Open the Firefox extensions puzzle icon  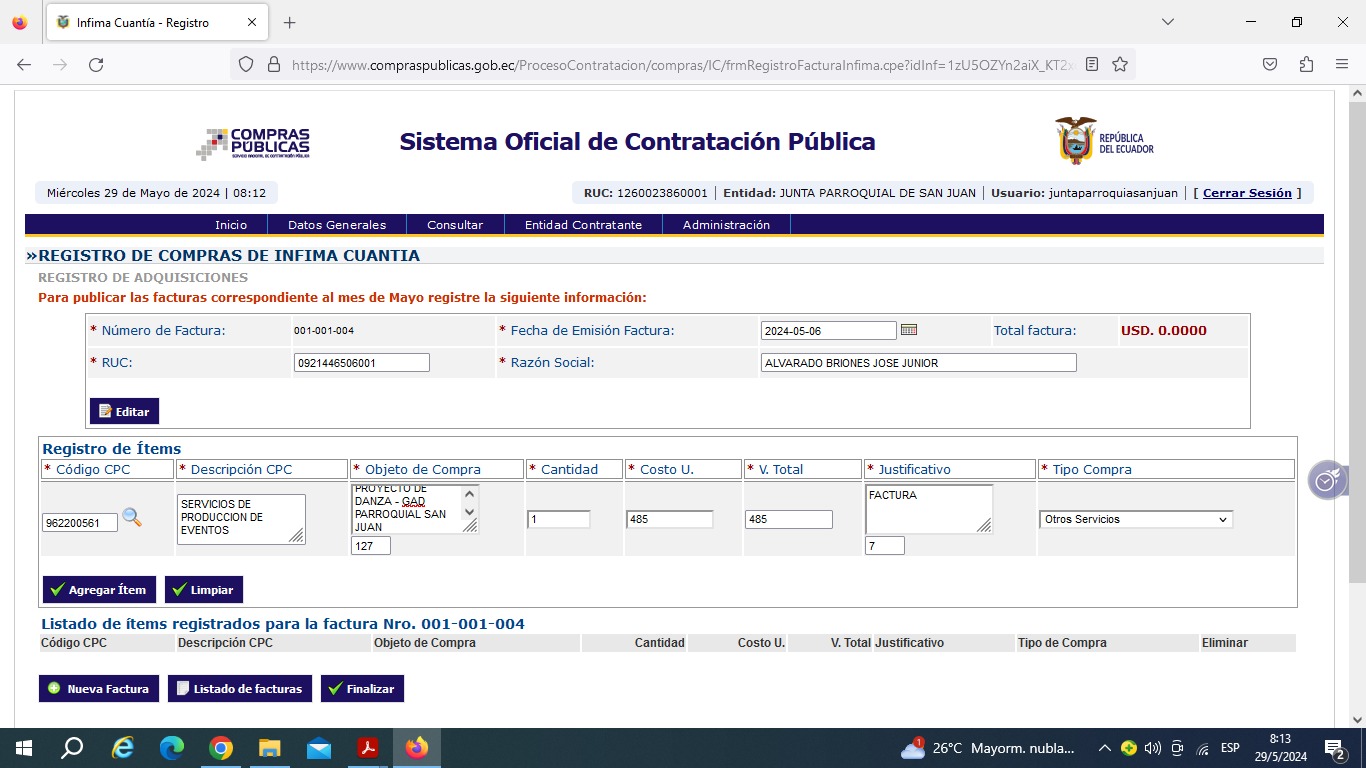[1306, 64]
